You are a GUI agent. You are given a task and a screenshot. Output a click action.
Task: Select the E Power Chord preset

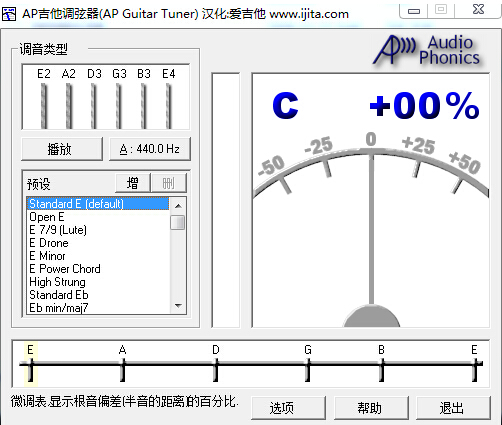[x=98, y=269]
